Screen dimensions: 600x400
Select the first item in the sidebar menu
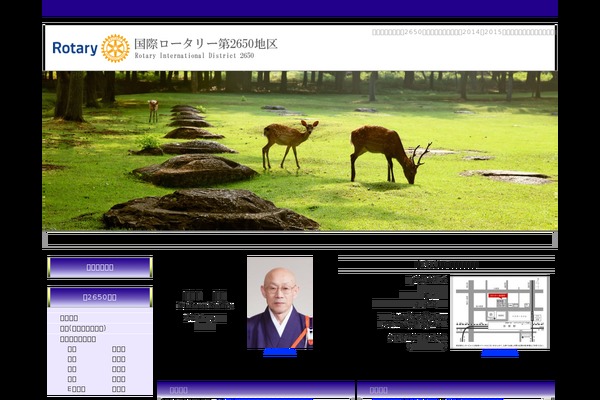68,318
